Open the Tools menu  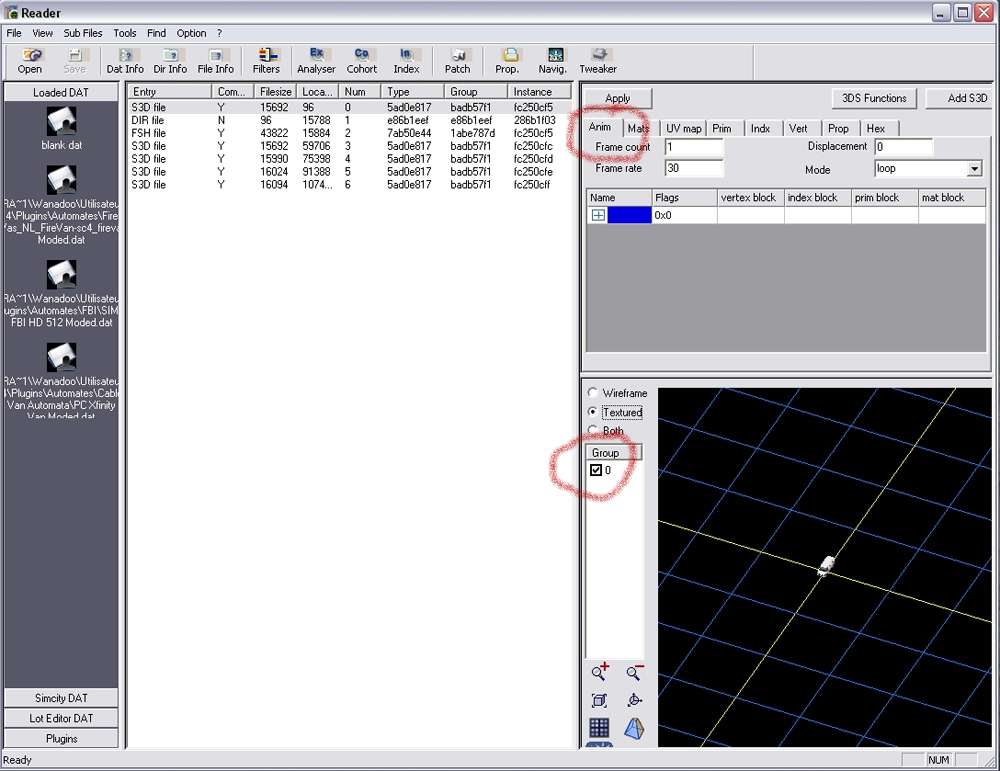click(125, 33)
